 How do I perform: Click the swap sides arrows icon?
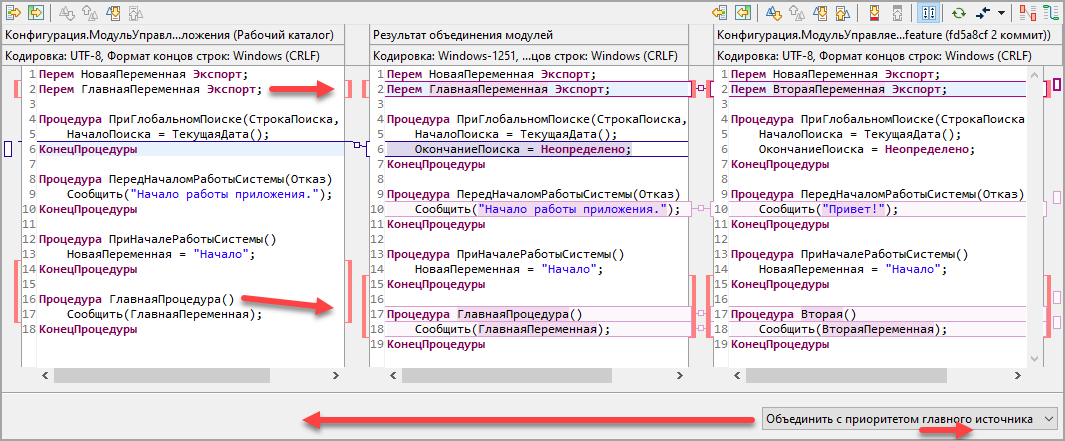click(982, 12)
